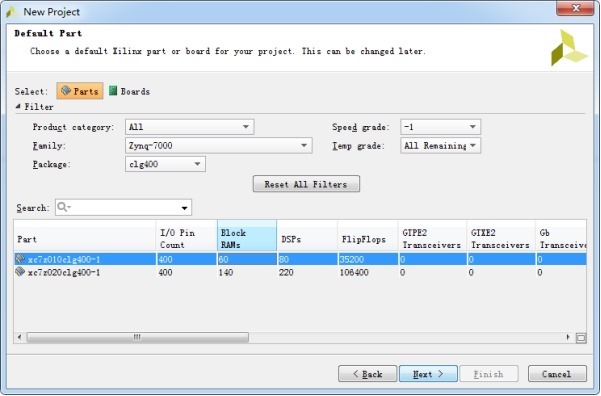Click the Vivado icon in title bar
Viewport: 601px width, 396px height.
(x=11, y=12)
